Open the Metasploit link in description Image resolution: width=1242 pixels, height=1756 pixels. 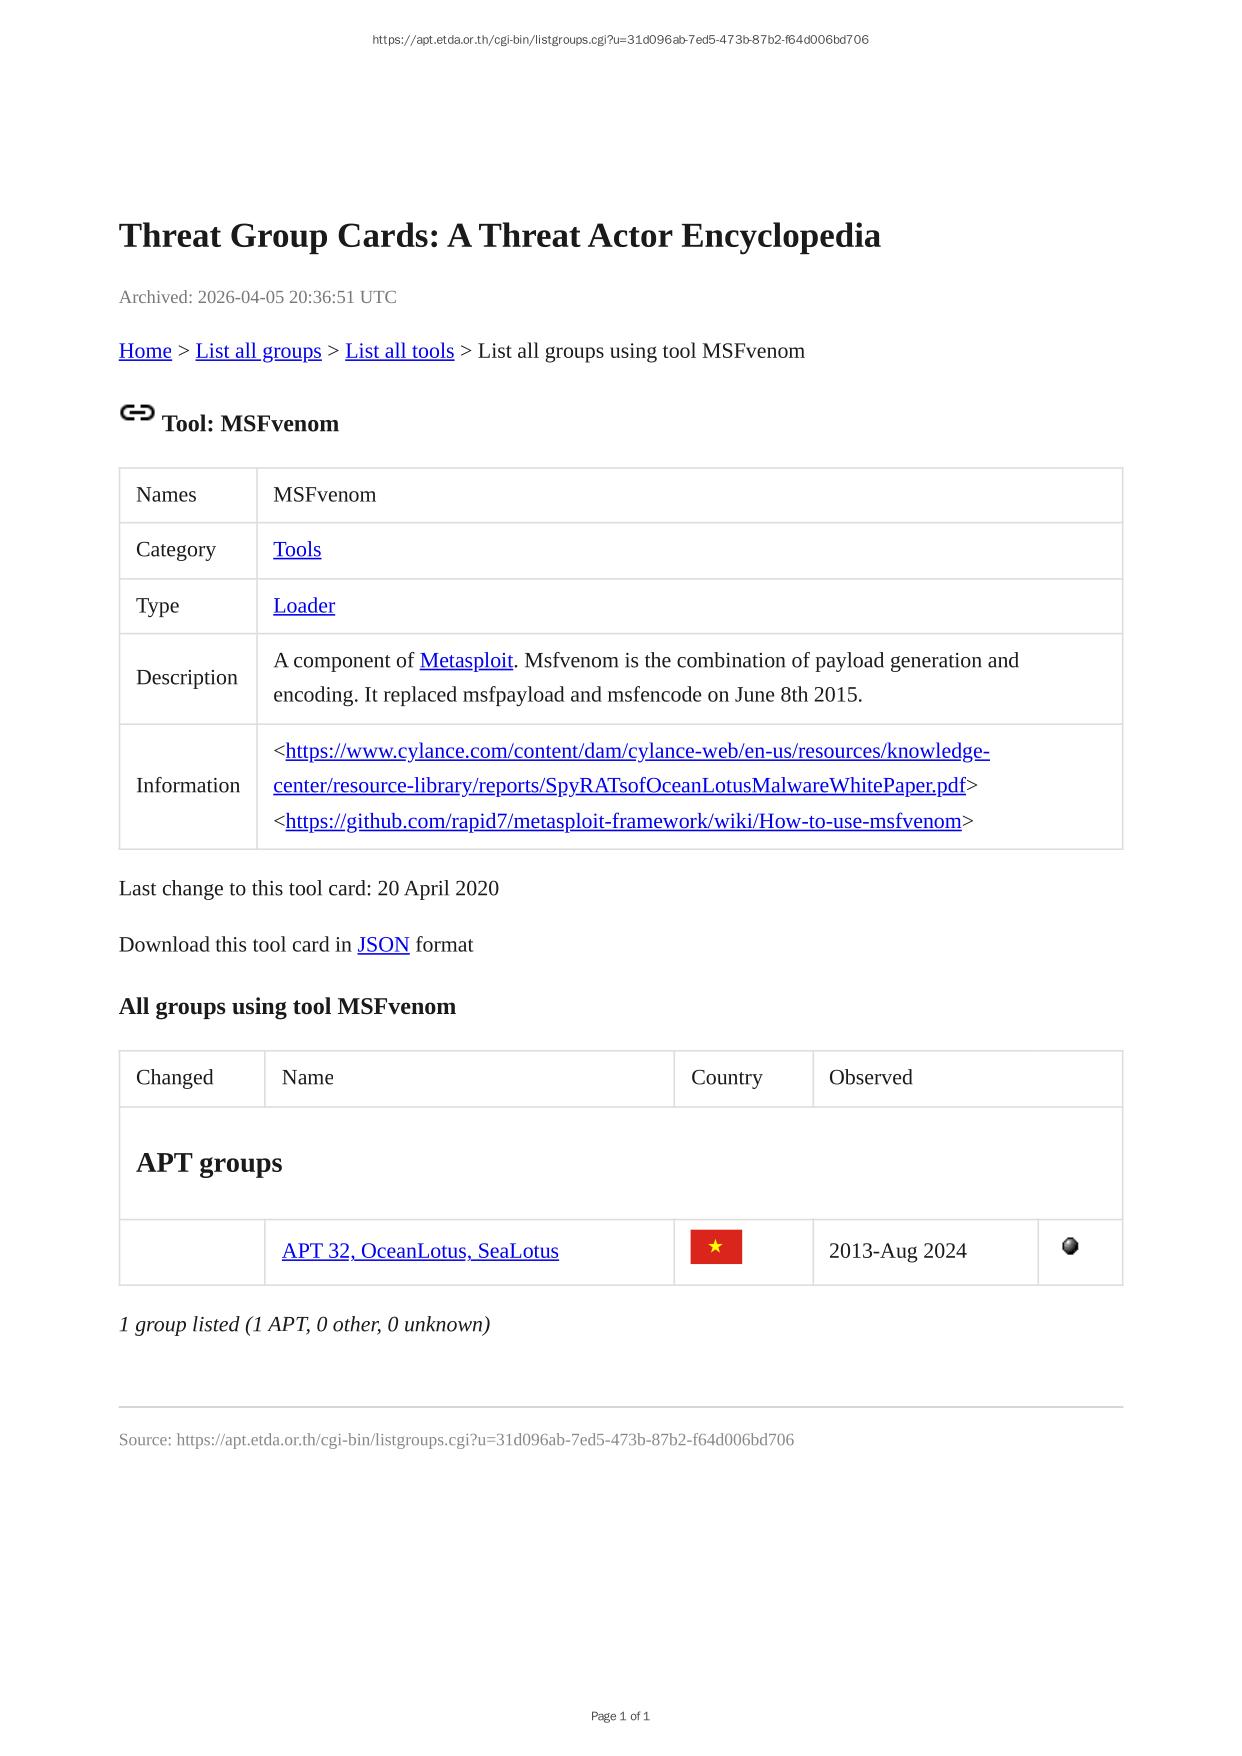pyautogui.click(x=466, y=661)
